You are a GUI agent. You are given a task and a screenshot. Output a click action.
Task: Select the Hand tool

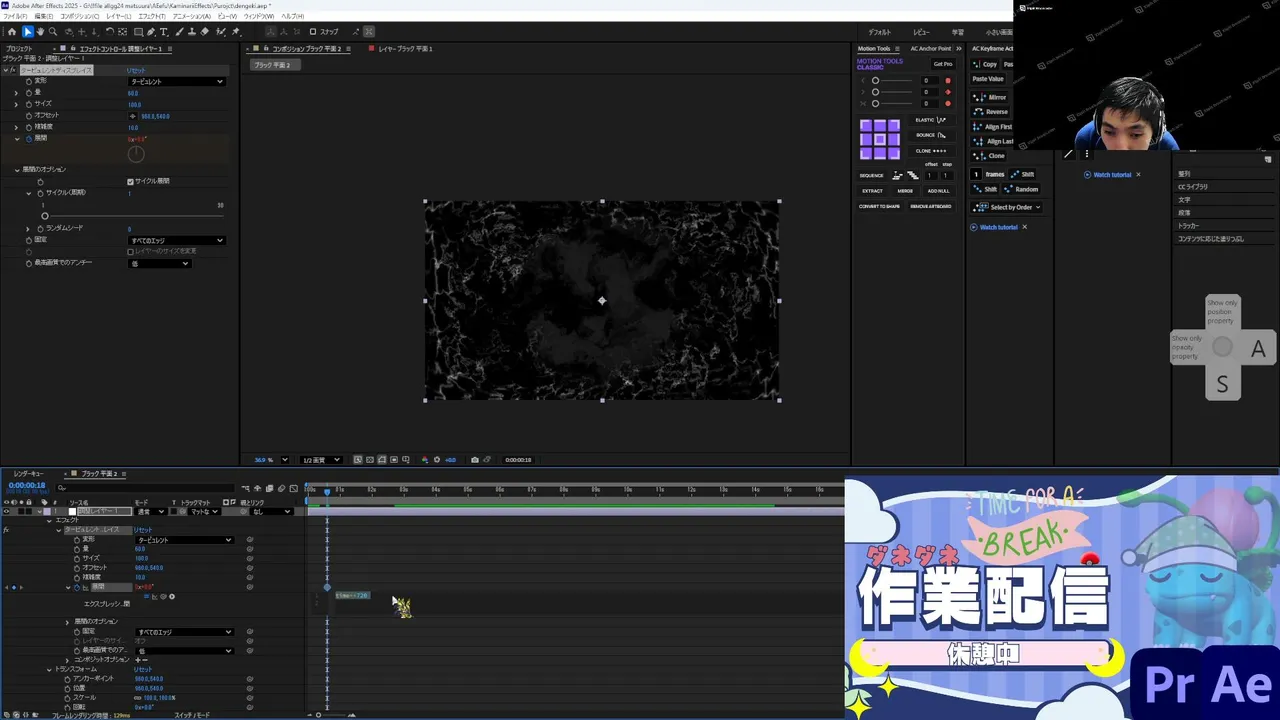click(40, 32)
